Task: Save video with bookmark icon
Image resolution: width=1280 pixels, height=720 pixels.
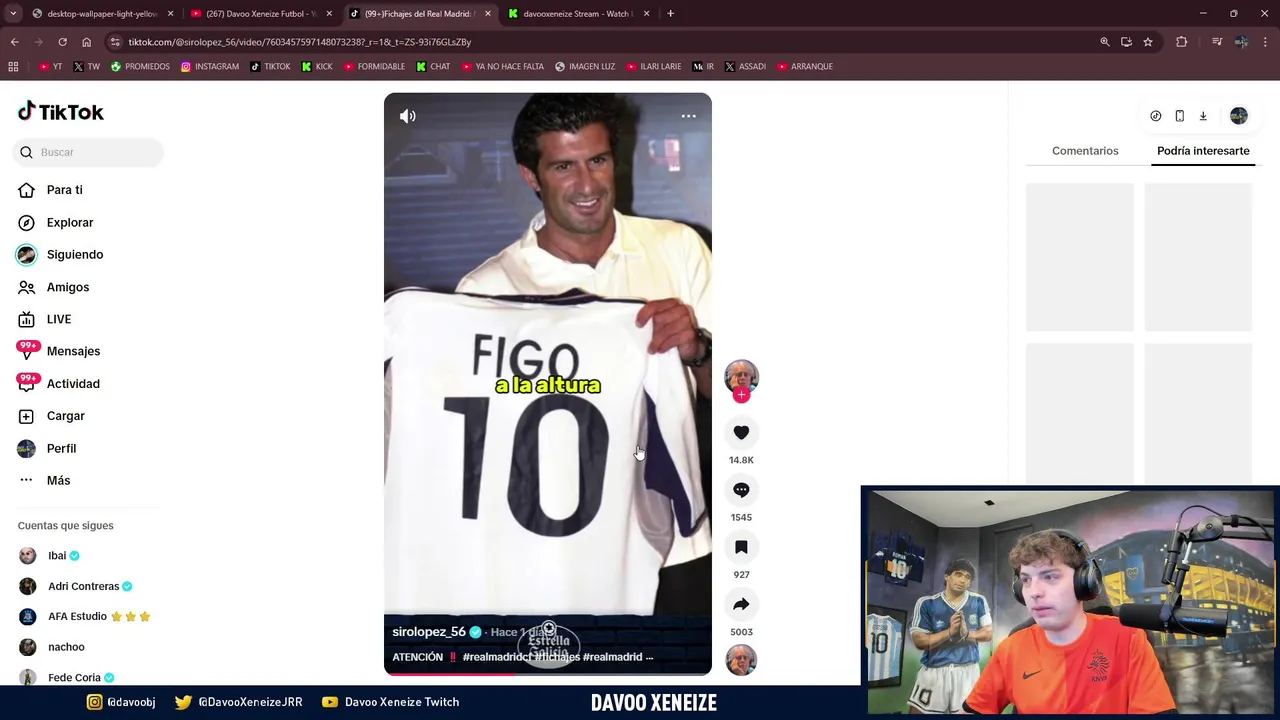Action: [x=741, y=547]
